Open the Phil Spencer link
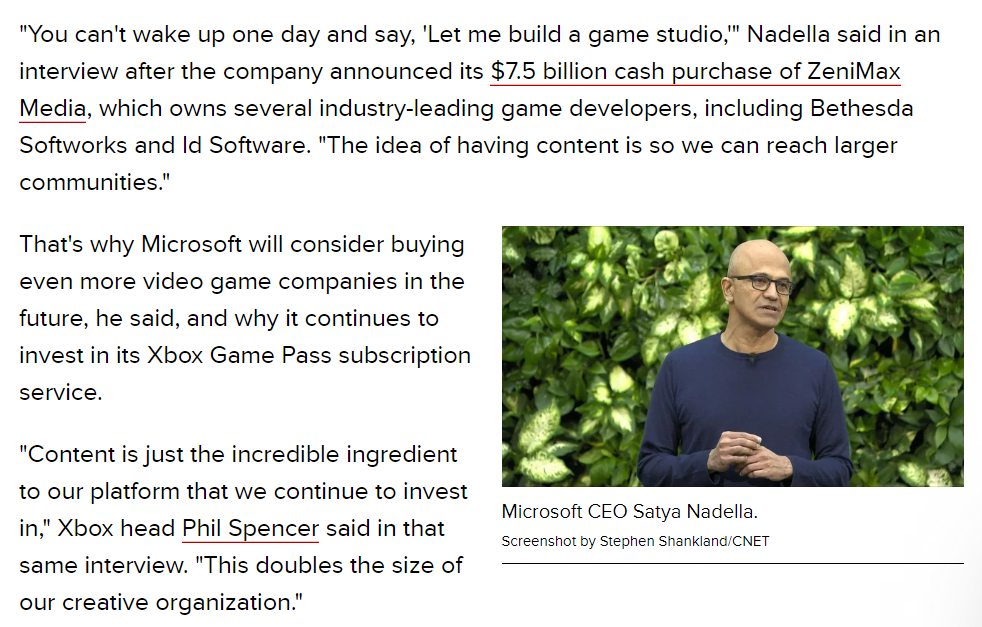Viewport: 982px width, 627px height. 251,528
